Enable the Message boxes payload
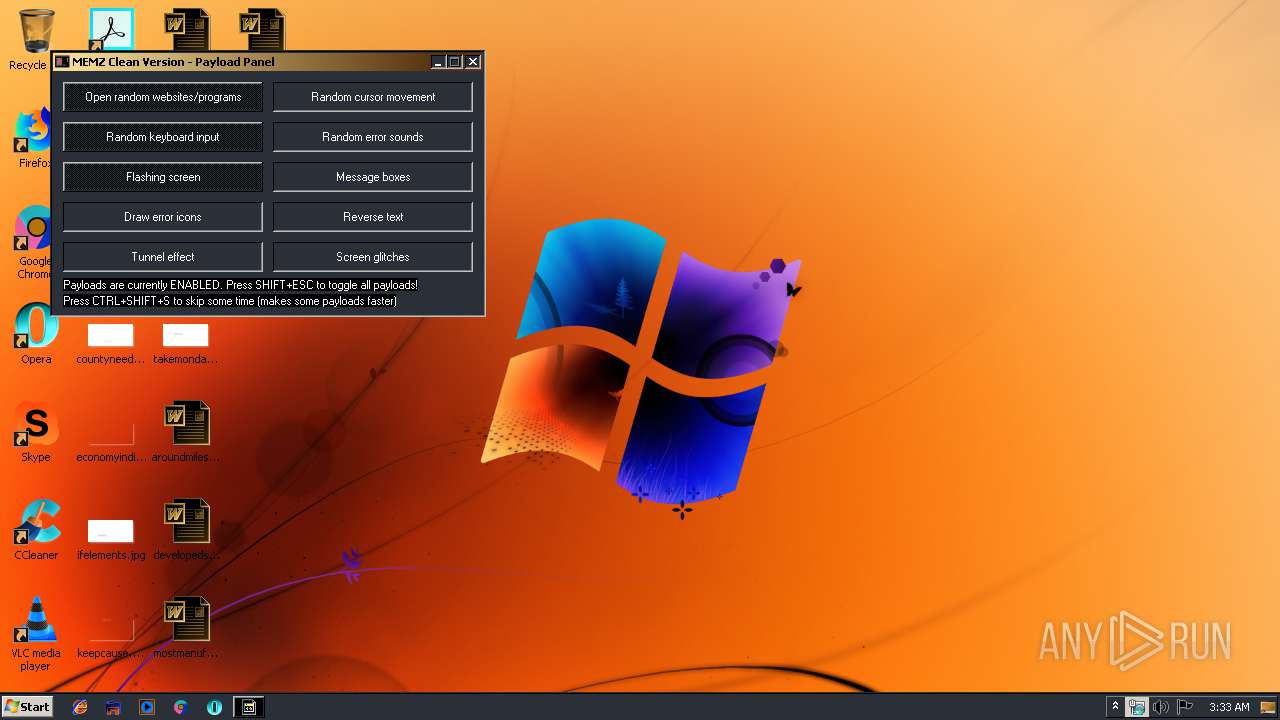 tap(373, 177)
